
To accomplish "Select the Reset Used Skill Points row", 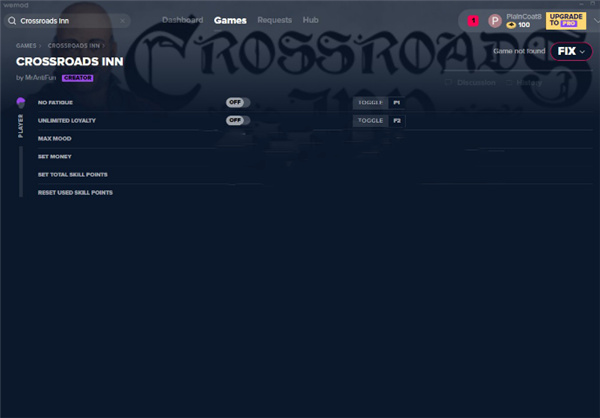I will [x=315, y=193].
